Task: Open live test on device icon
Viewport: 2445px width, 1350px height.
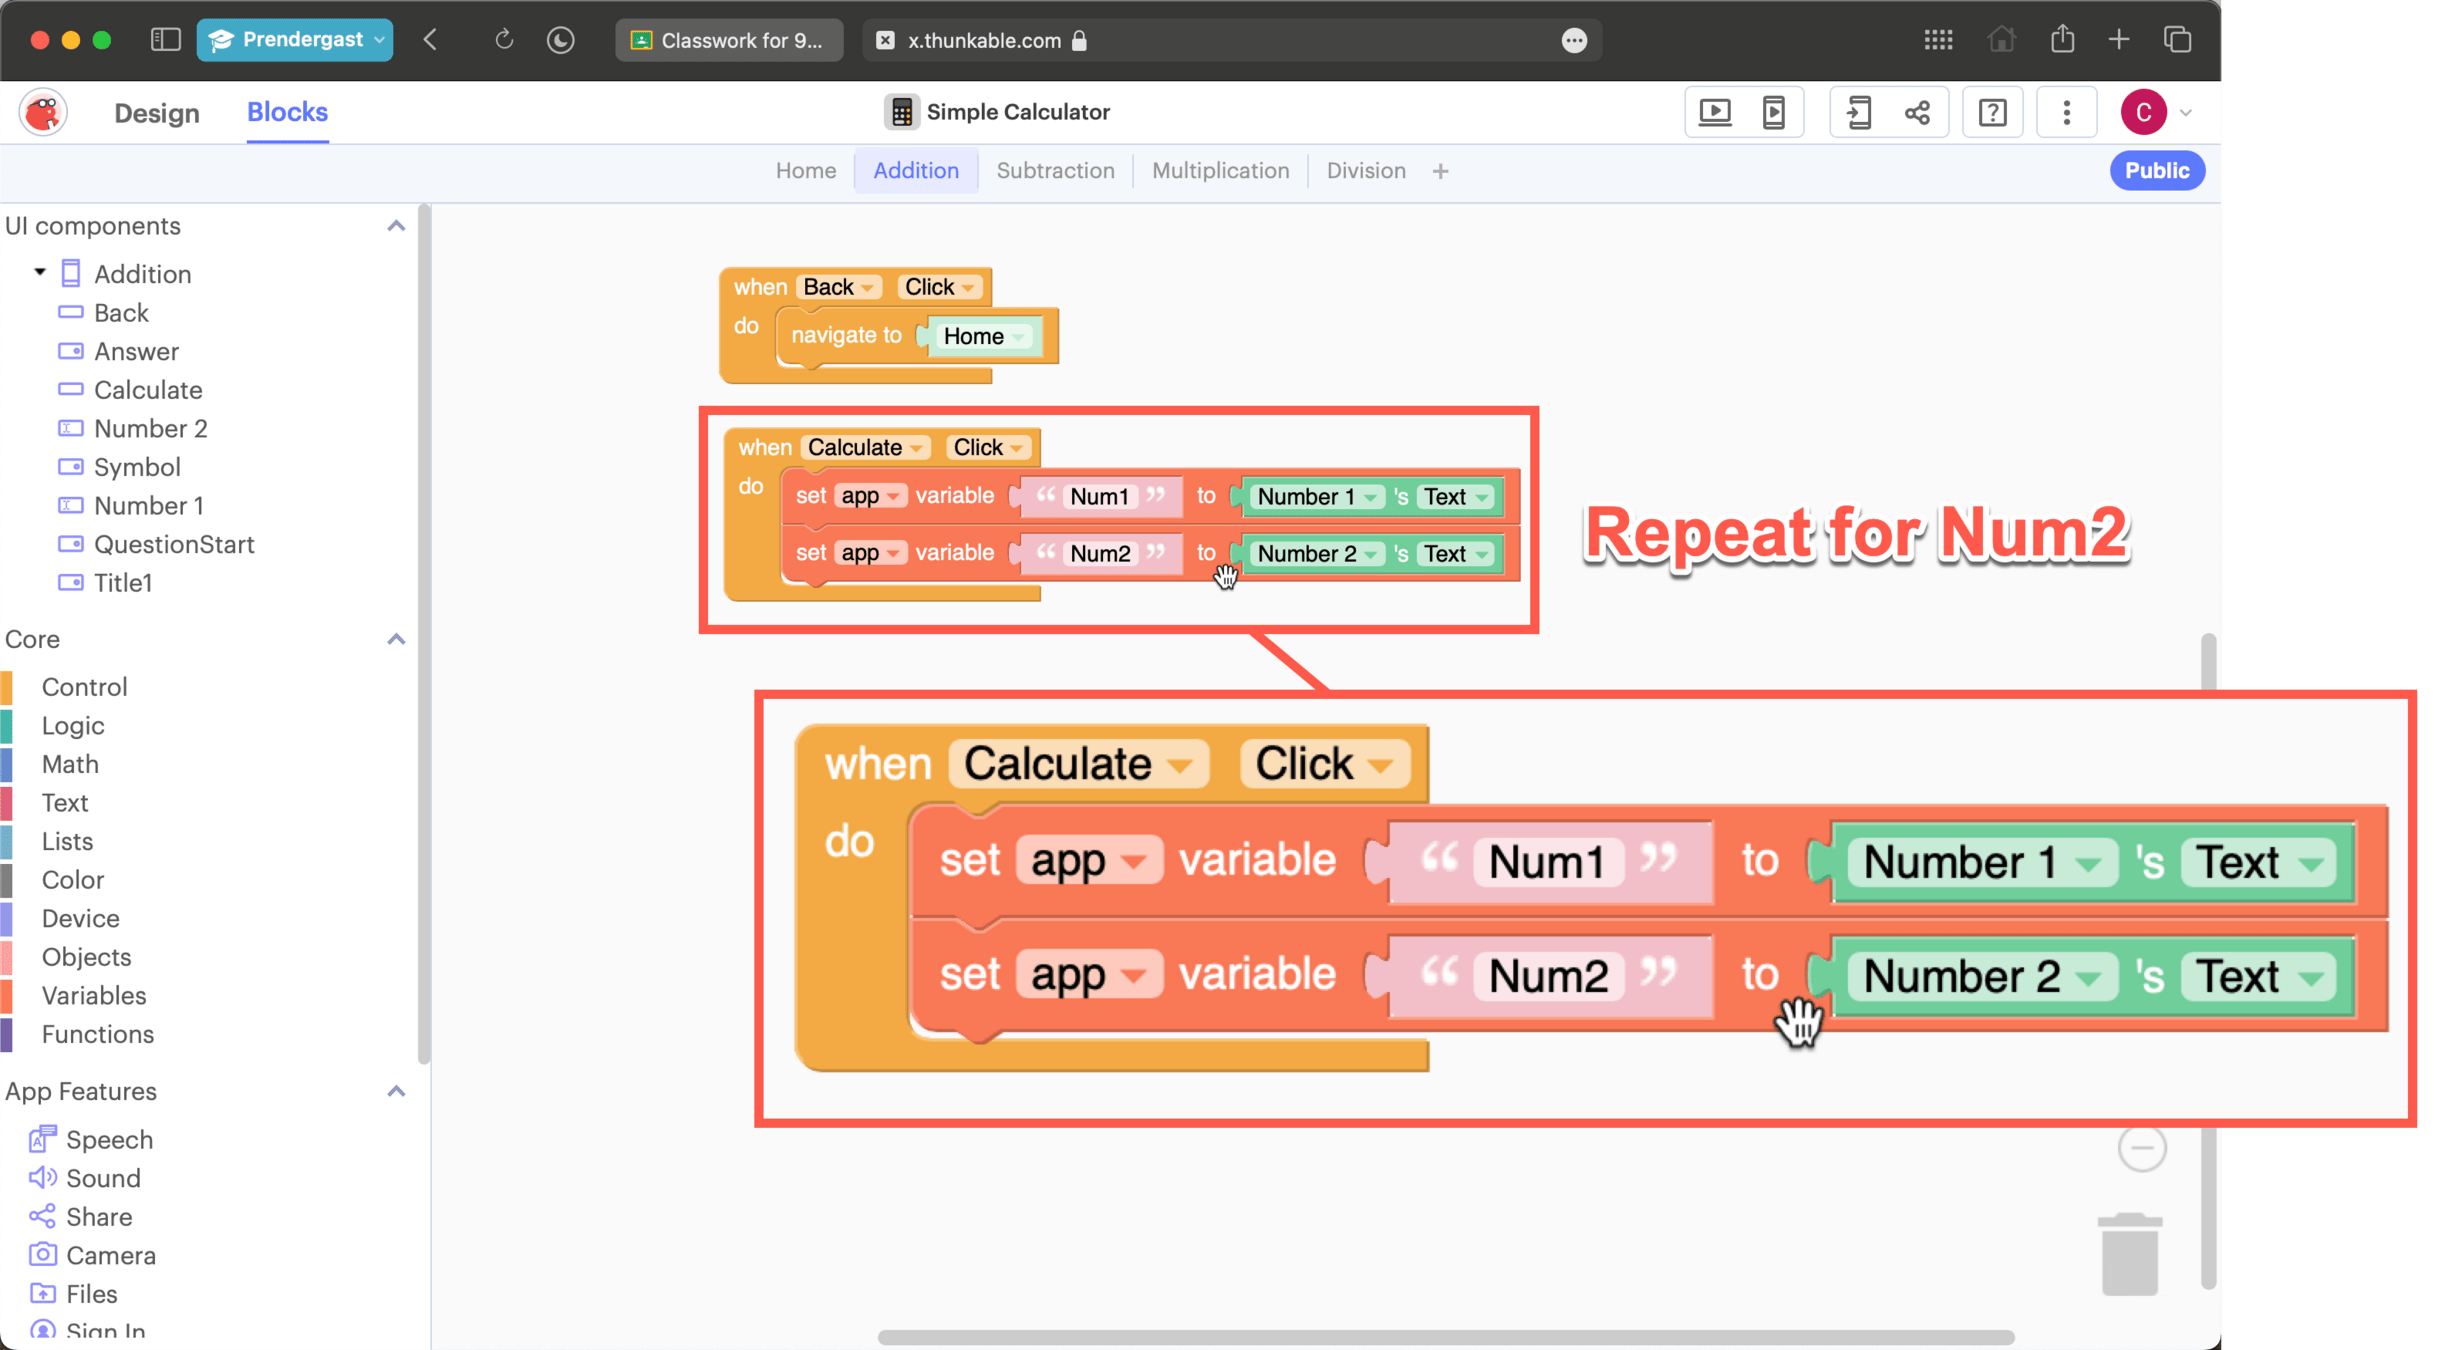Action: 1773,112
